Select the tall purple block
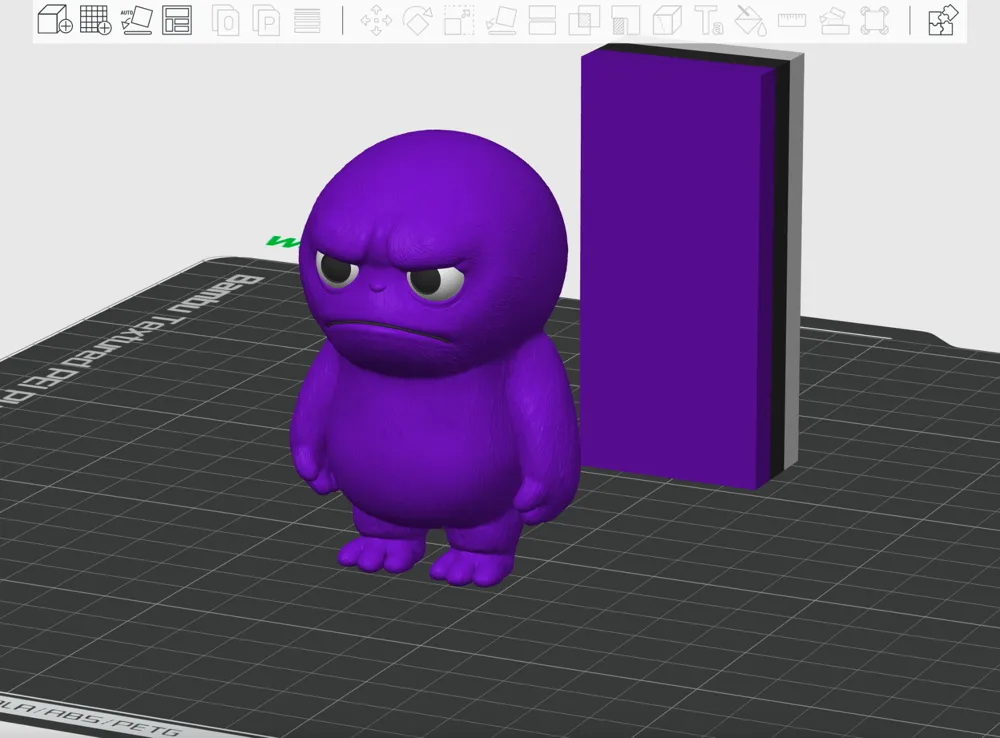Screen dimensions: 1000x738 (692, 265)
